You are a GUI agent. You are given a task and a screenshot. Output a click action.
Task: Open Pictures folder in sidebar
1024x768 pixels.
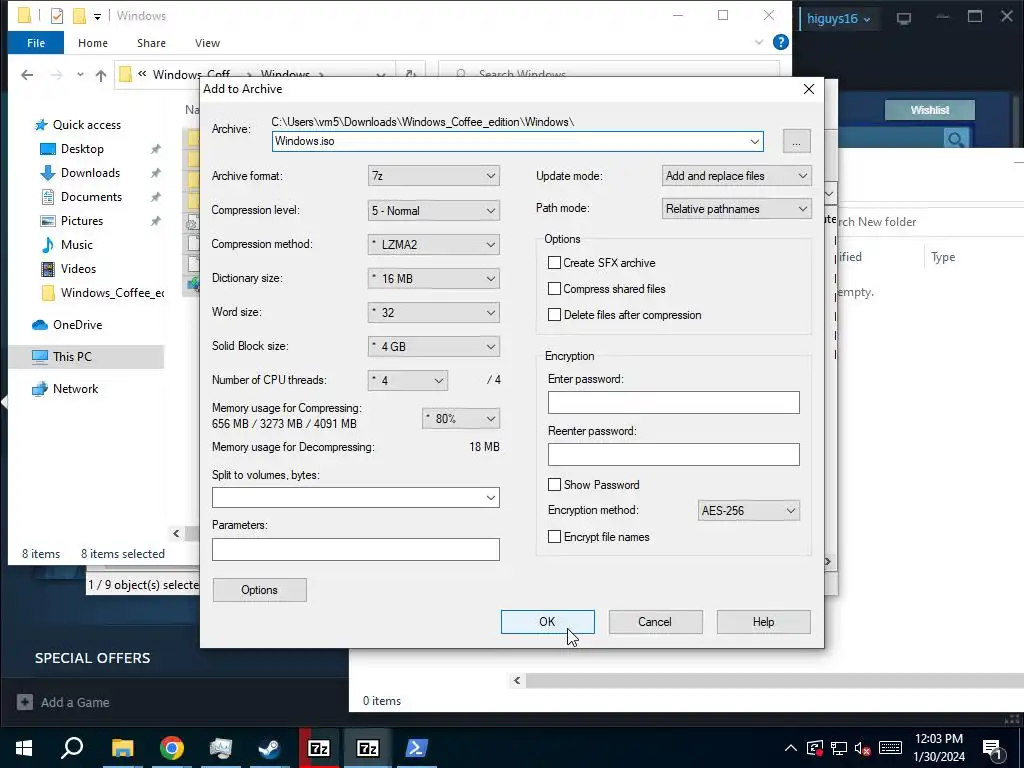click(x=82, y=221)
